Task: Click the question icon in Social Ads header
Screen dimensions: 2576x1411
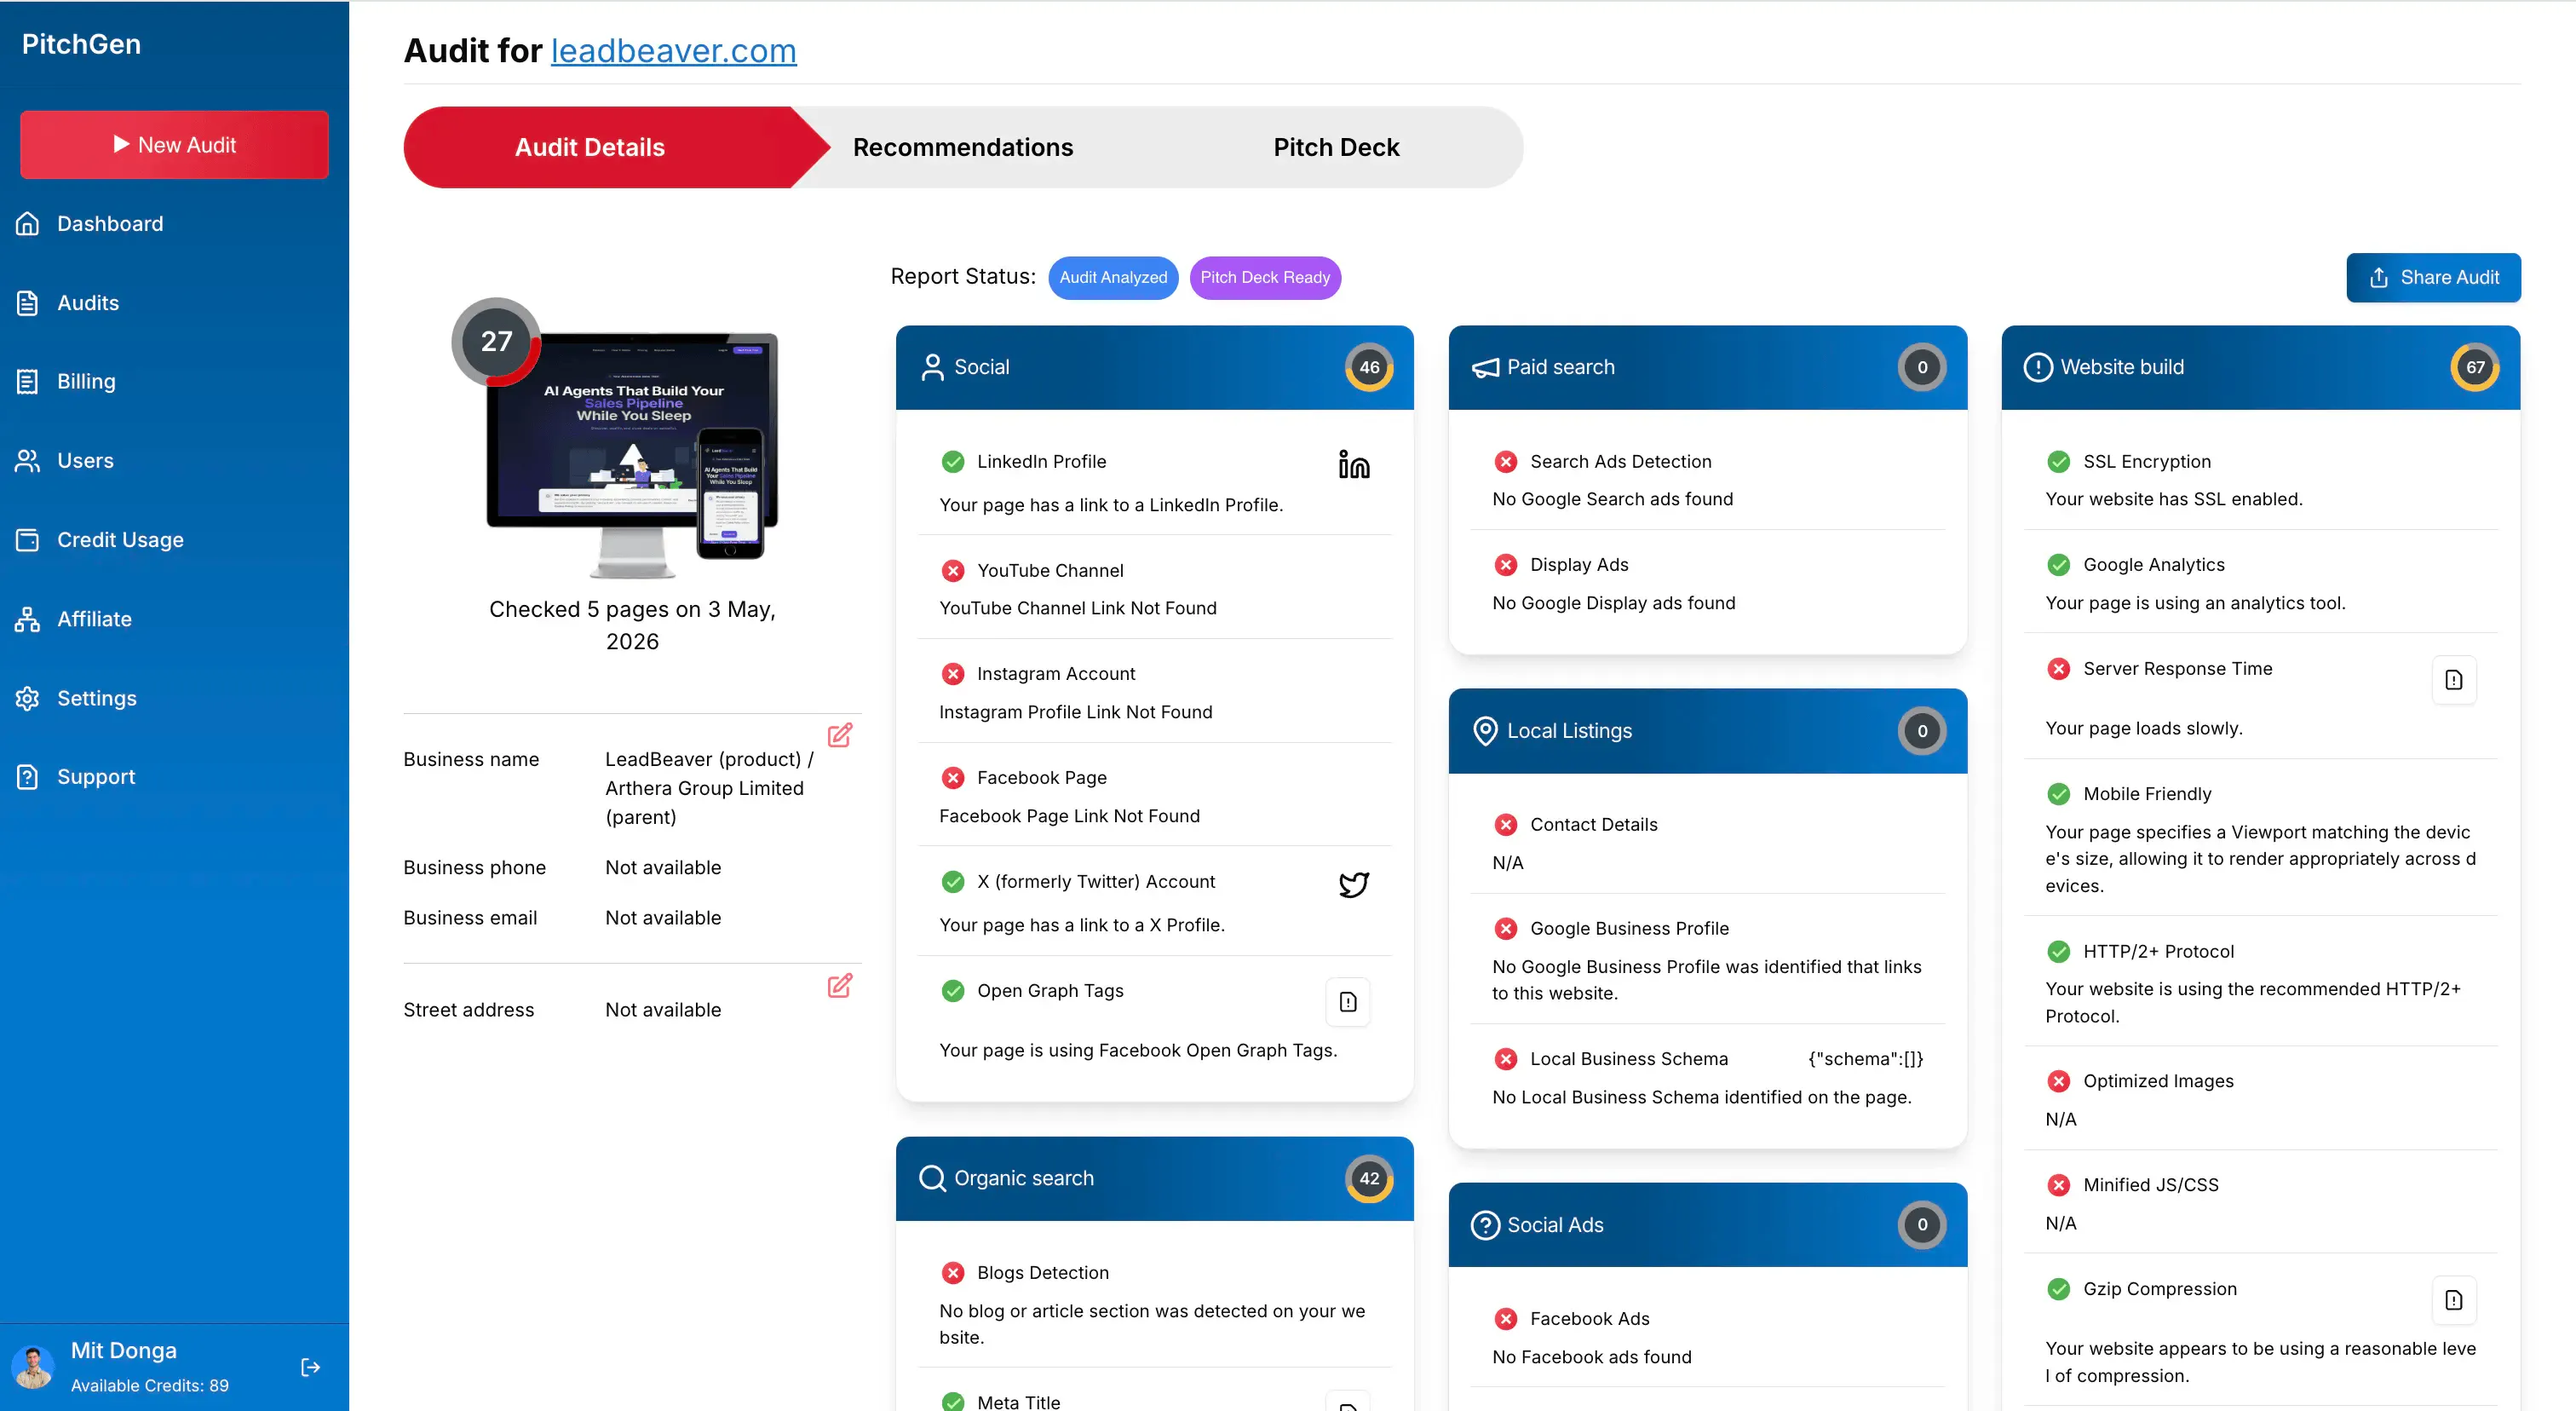Action: click(1485, 1225)
